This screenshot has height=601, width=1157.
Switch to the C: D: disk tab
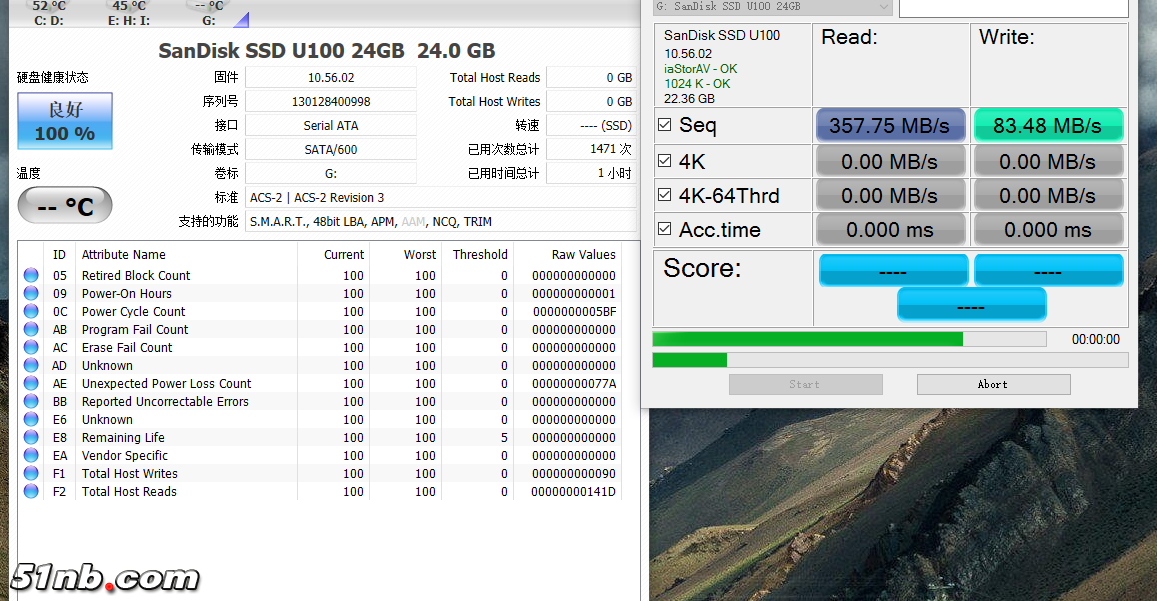tap(49, 13)
